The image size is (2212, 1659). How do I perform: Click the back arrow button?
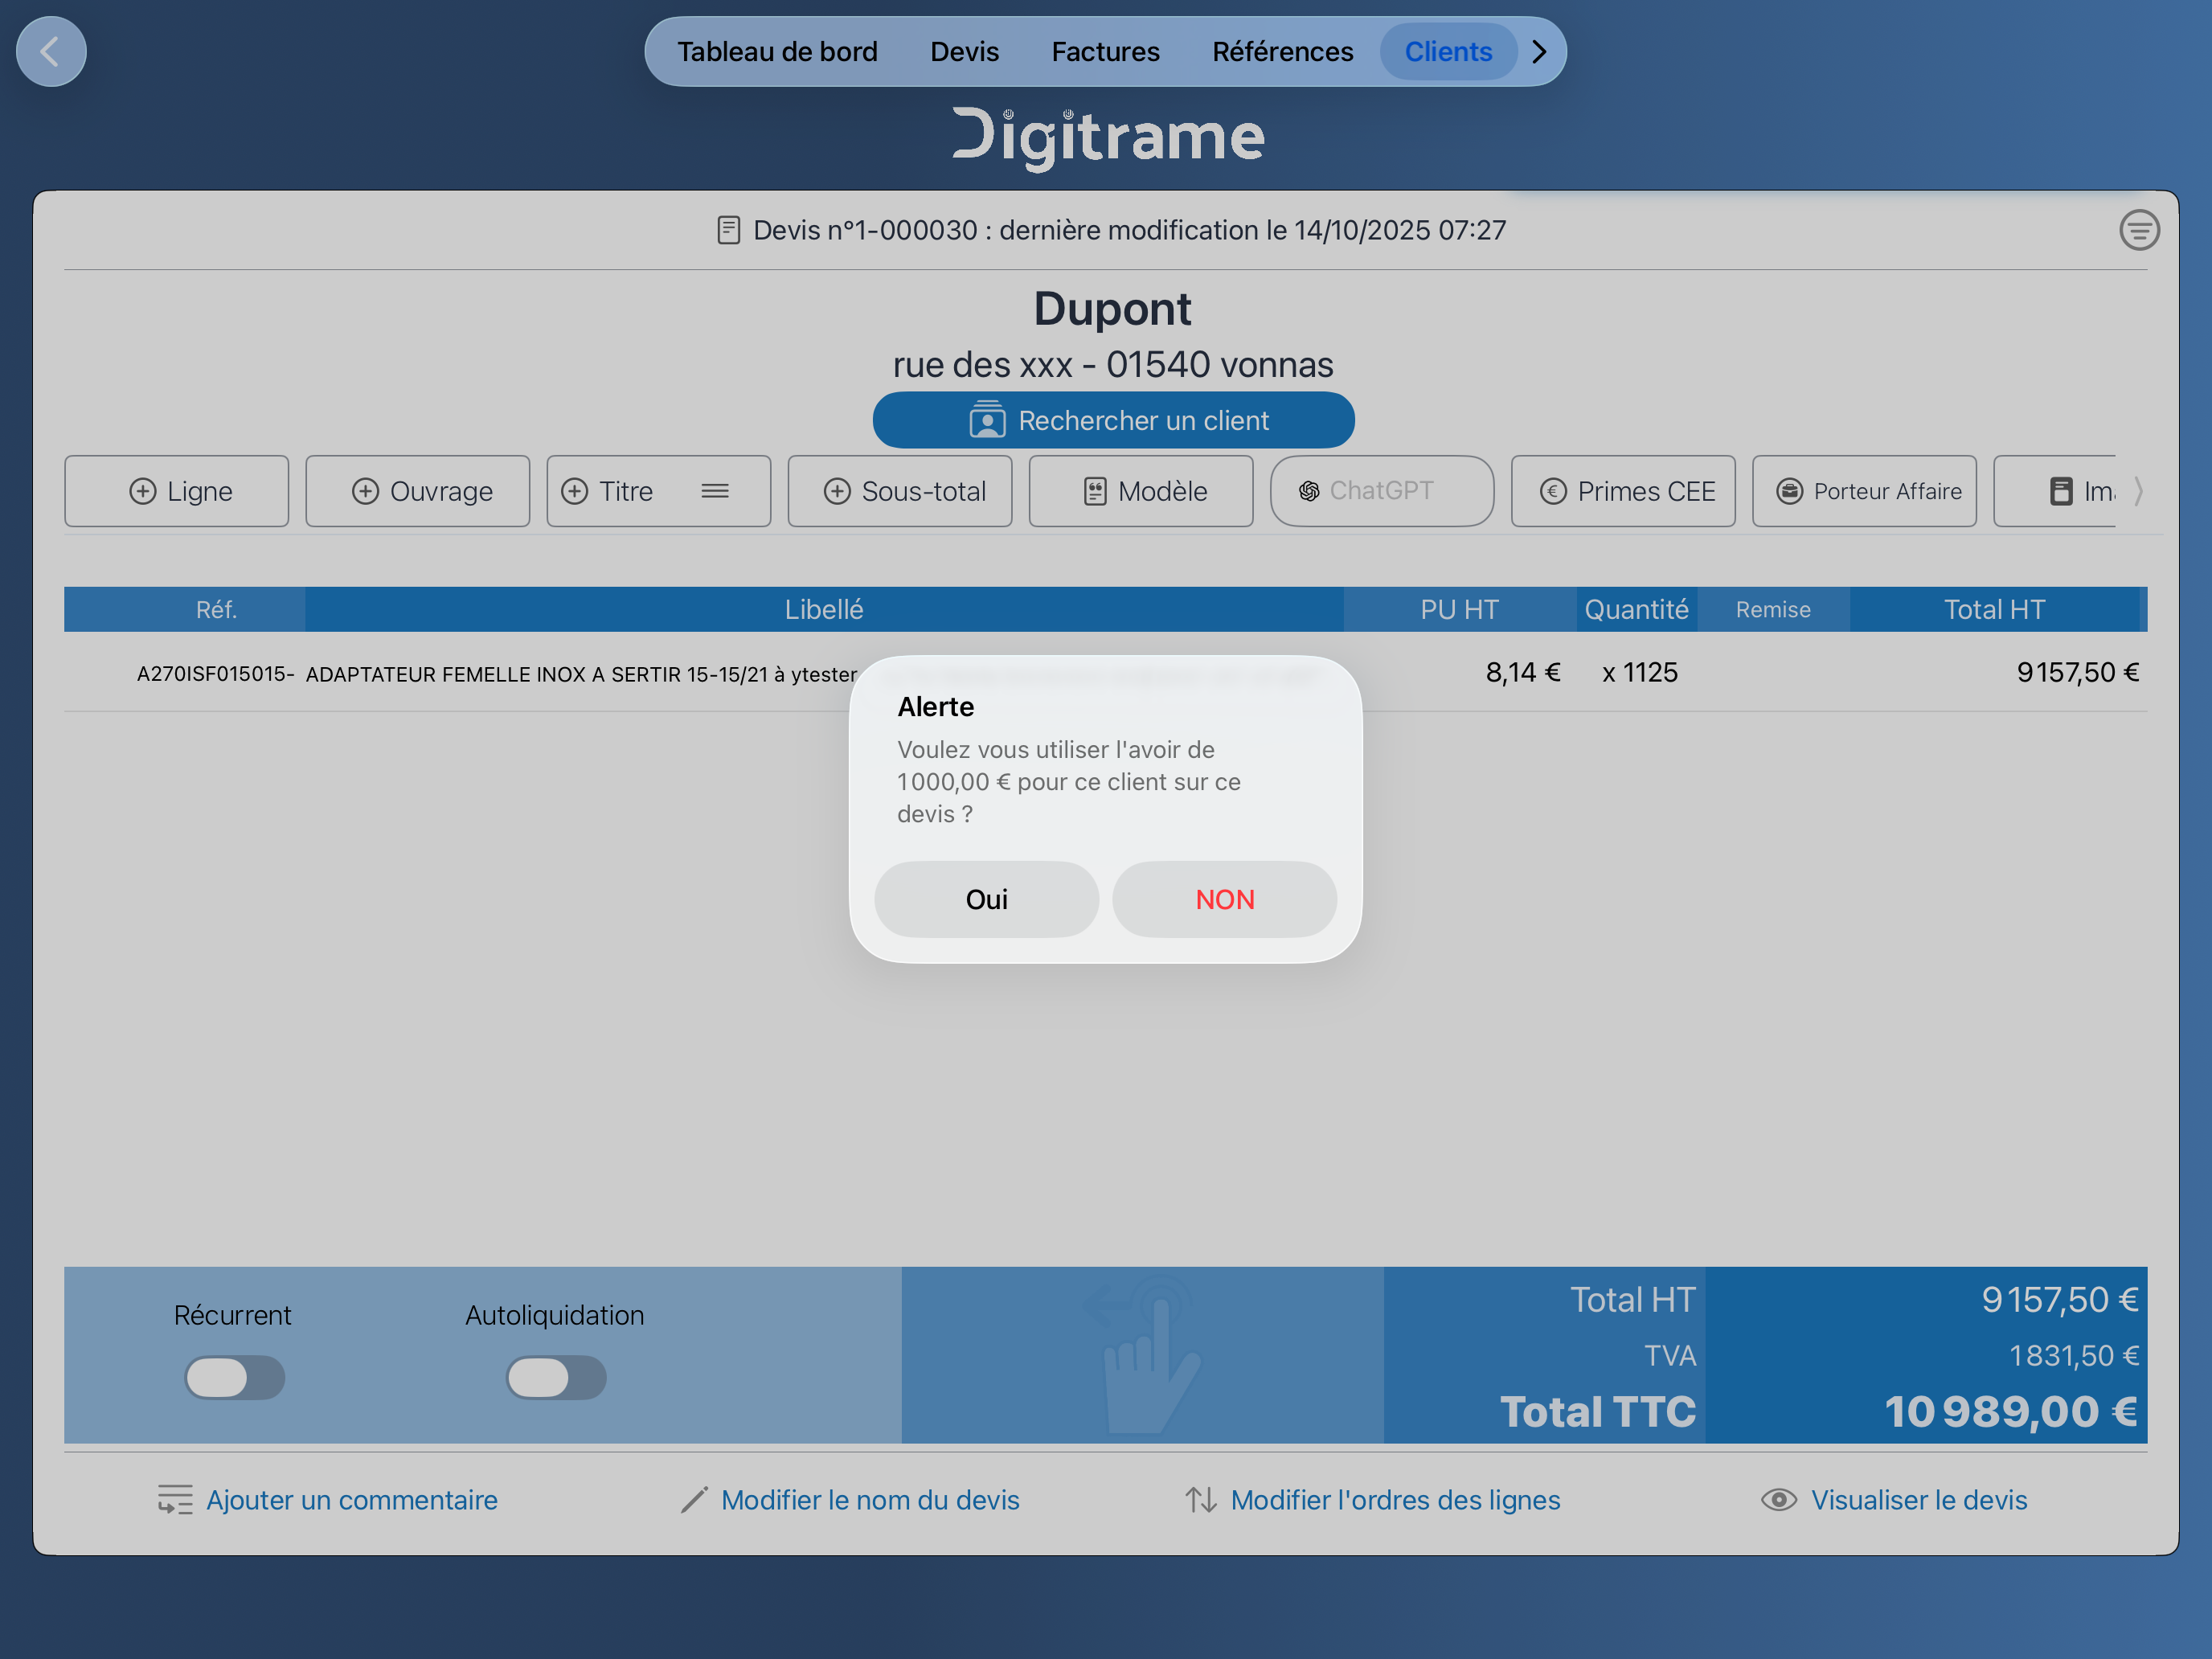pos(51,51)
